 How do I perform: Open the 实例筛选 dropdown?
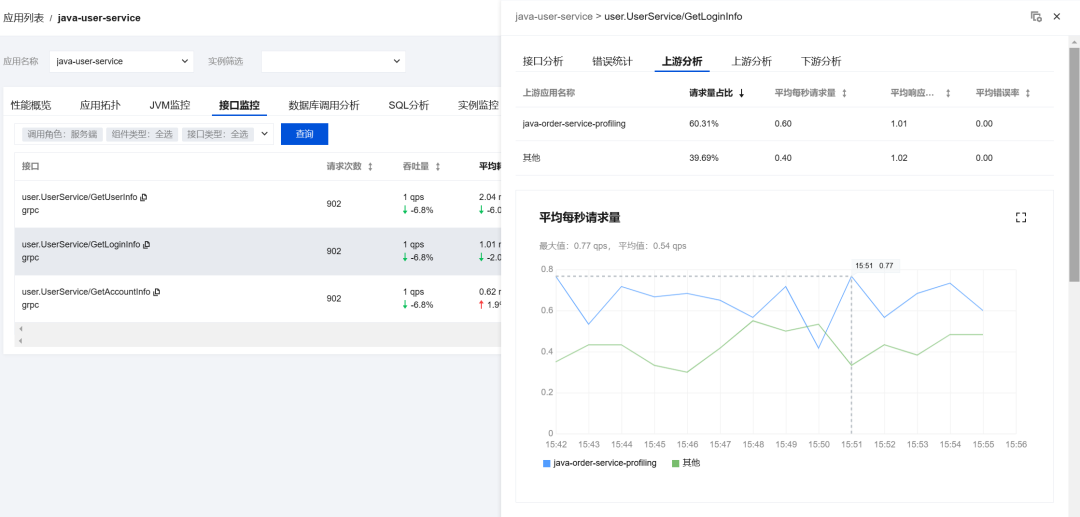pos(333,61)
